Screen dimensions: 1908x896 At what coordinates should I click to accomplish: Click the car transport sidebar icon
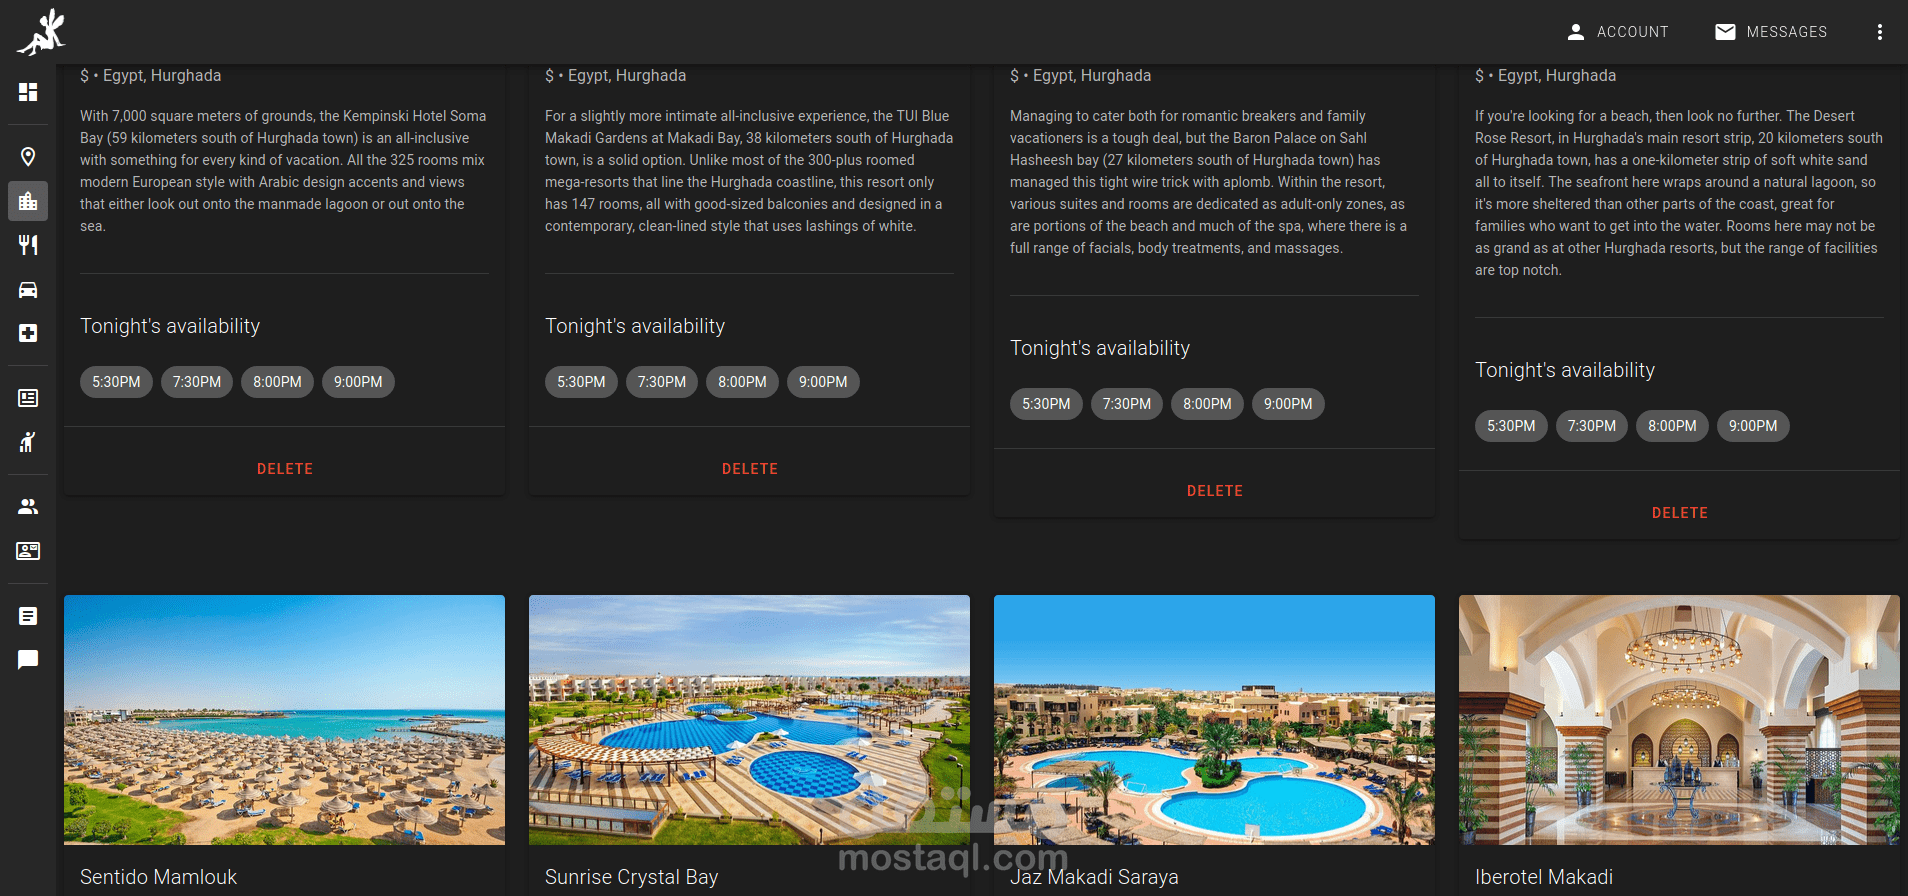tap(28, 289)
